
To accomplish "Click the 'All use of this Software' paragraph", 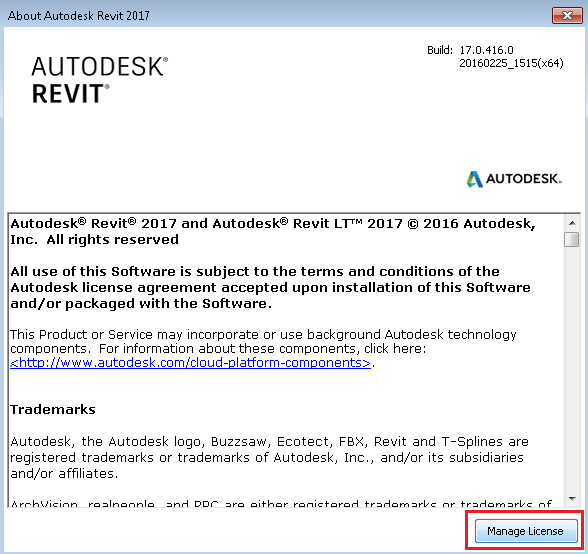I will pos(270,287).
